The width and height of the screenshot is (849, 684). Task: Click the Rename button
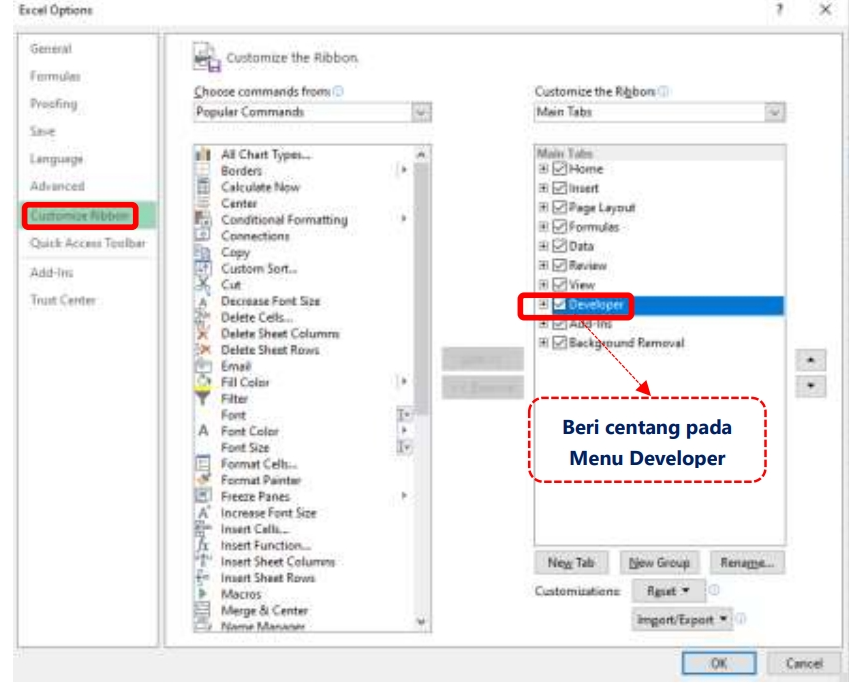747,563
